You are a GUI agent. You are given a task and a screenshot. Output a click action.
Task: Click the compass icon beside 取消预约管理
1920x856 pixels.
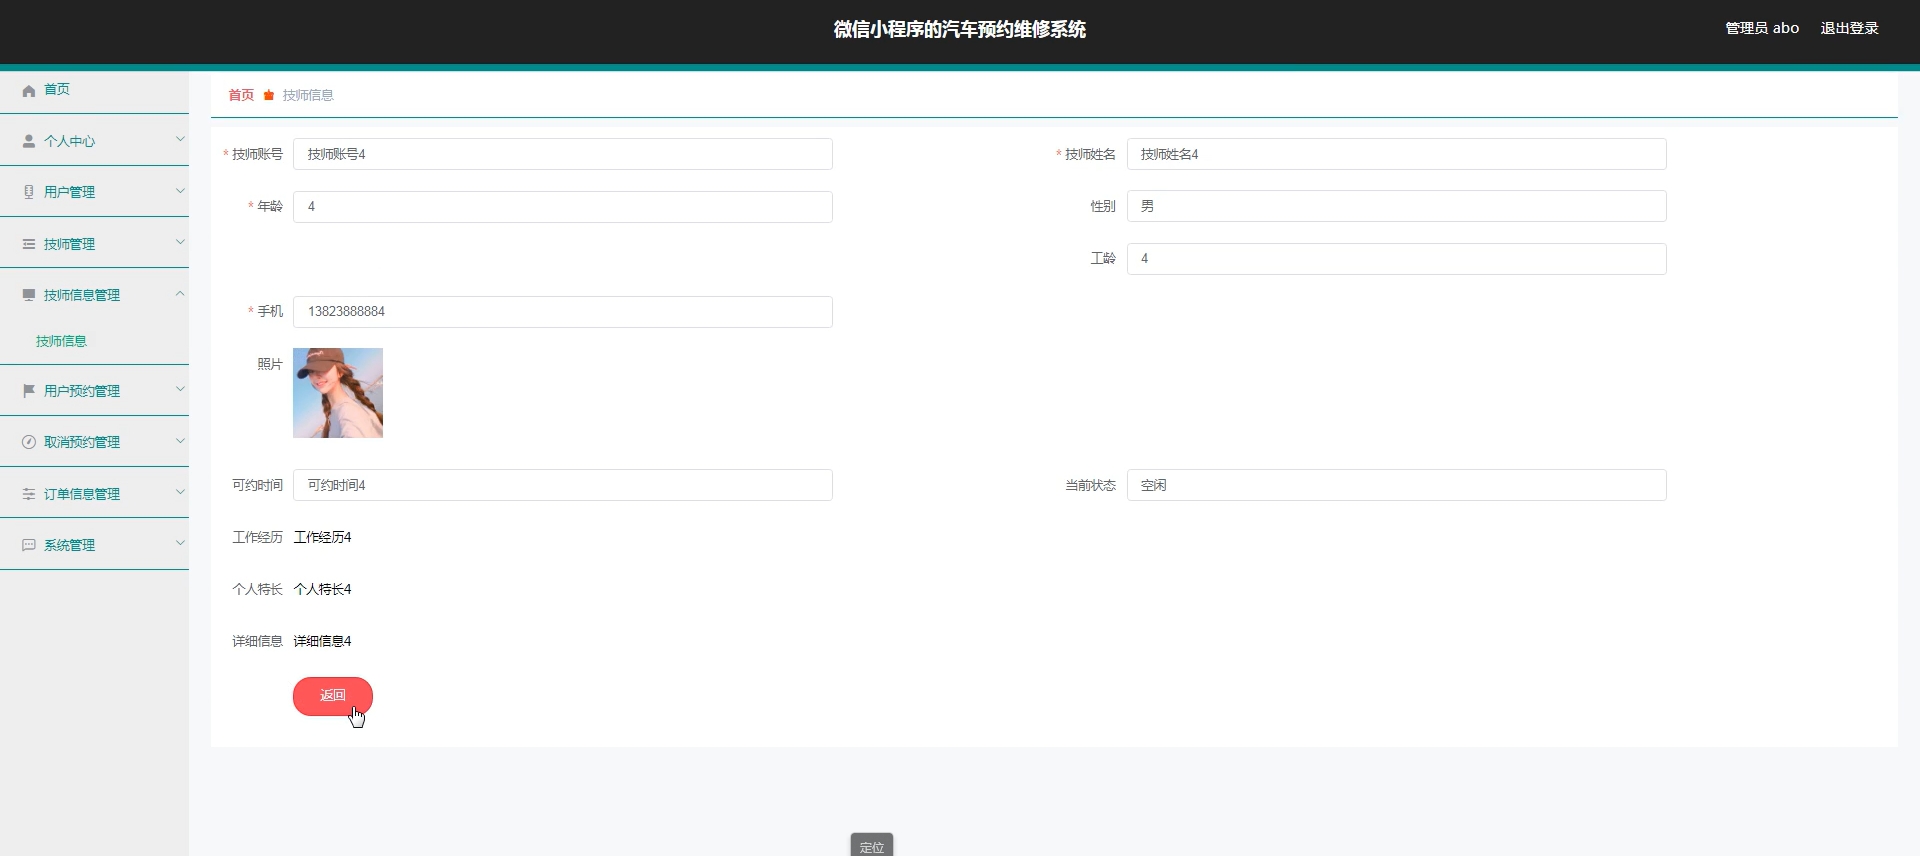(29, 442)
